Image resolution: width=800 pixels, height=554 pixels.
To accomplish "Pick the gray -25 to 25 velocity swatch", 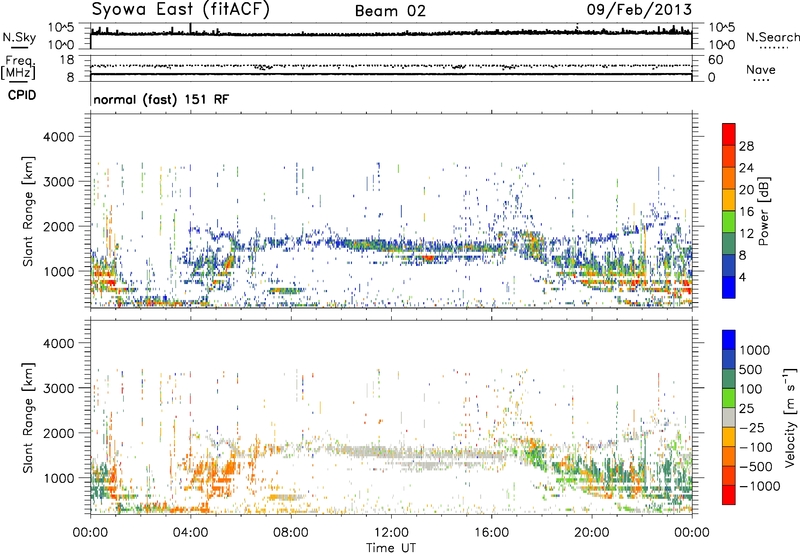I will click(729, 418).
